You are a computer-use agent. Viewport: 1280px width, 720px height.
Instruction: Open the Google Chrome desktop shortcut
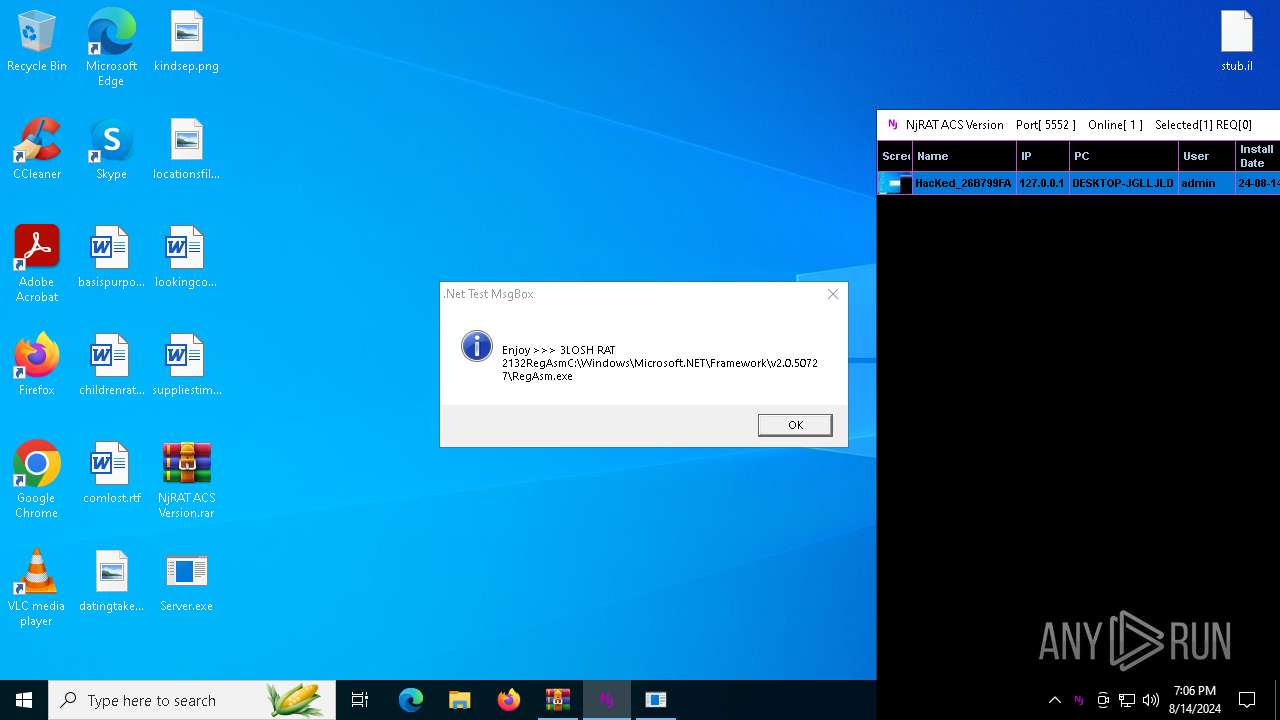point(37,480)
